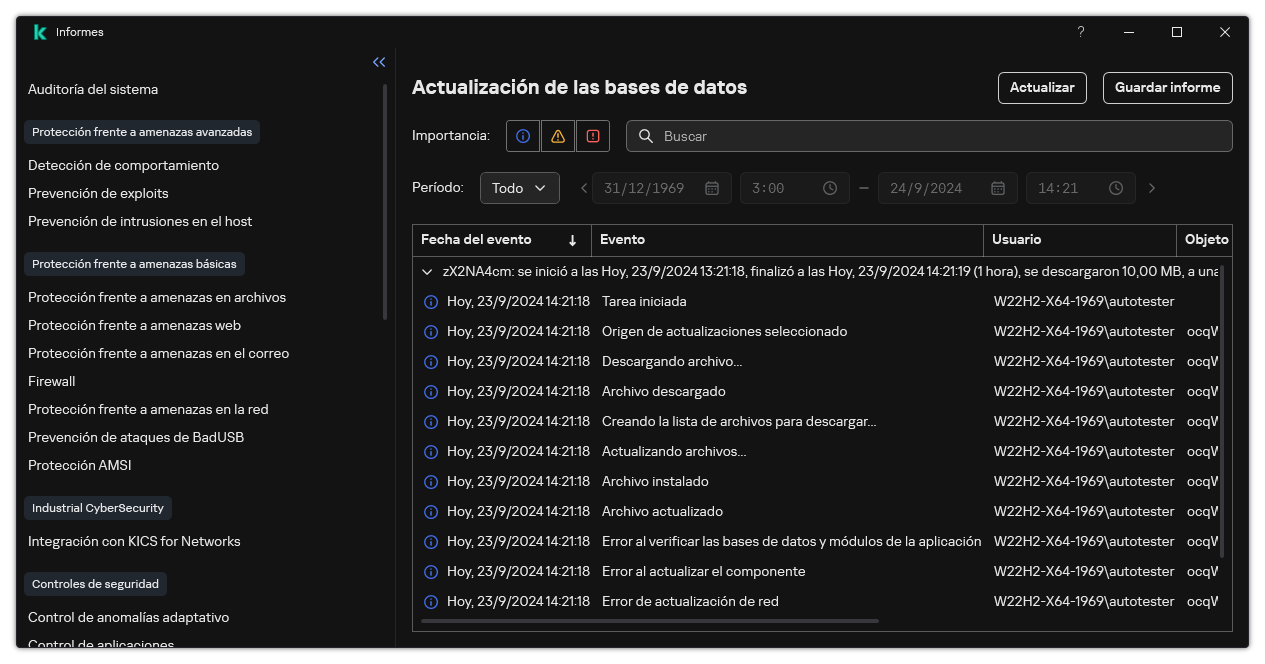1265x664 pixels.
Task: Toggle the critical events importance filter
Action: (592, 136)
